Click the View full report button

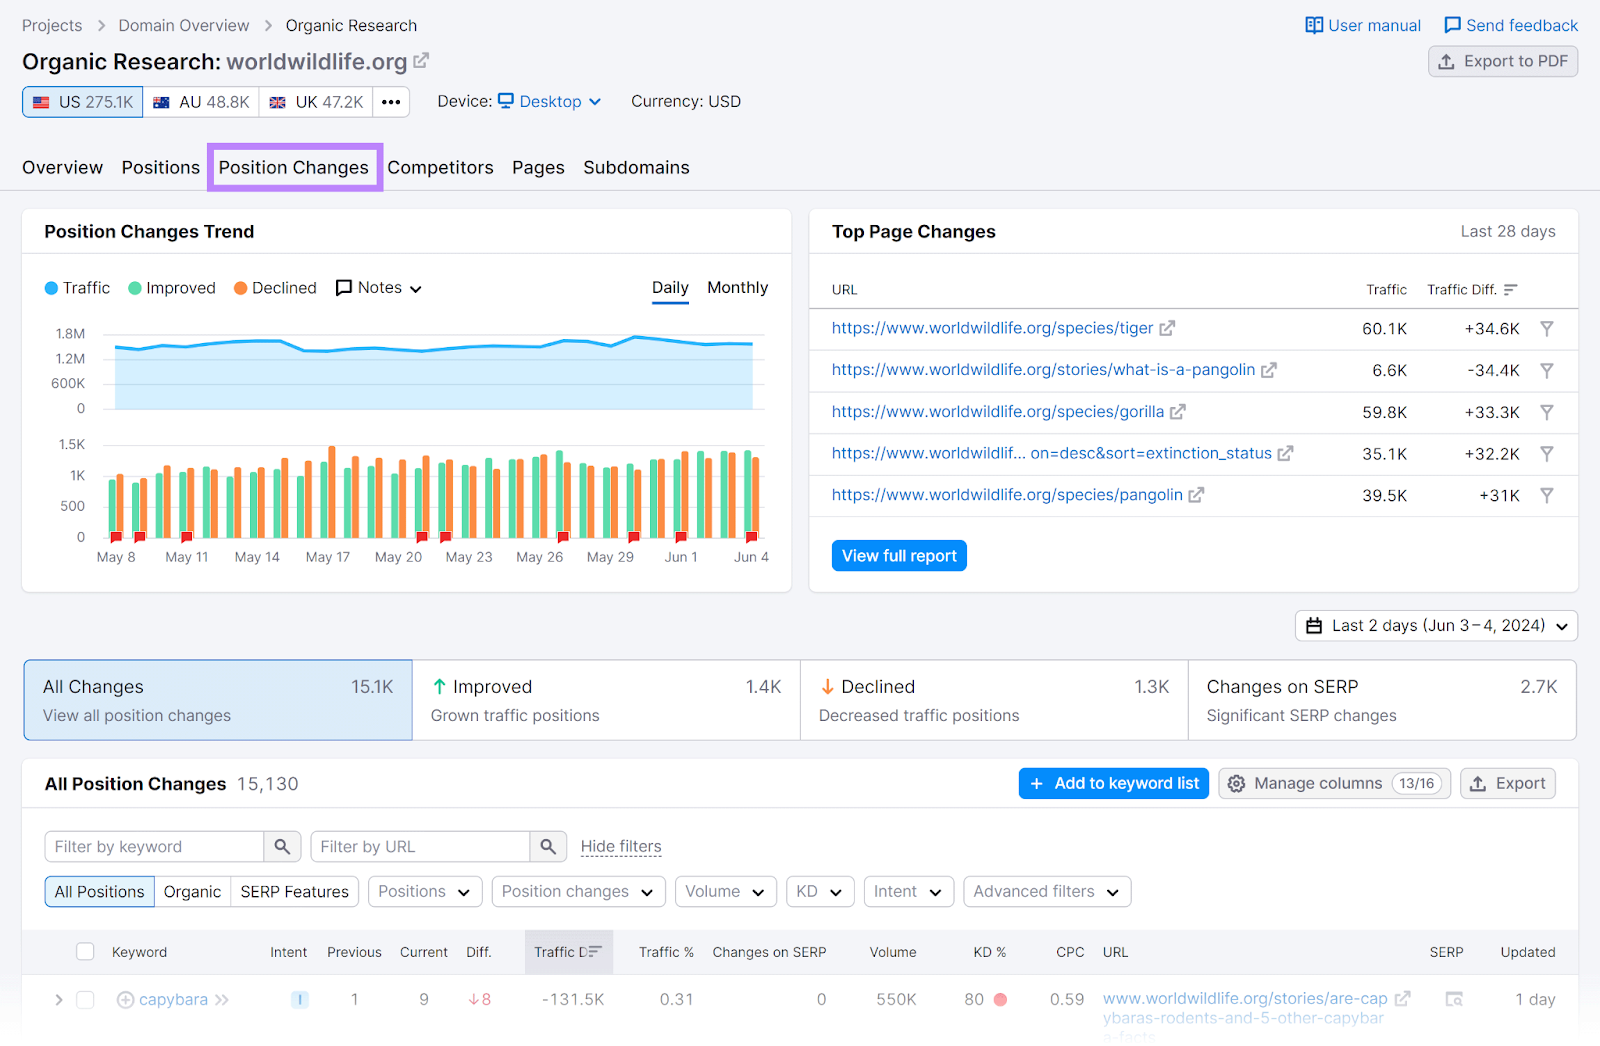(899, 556)
